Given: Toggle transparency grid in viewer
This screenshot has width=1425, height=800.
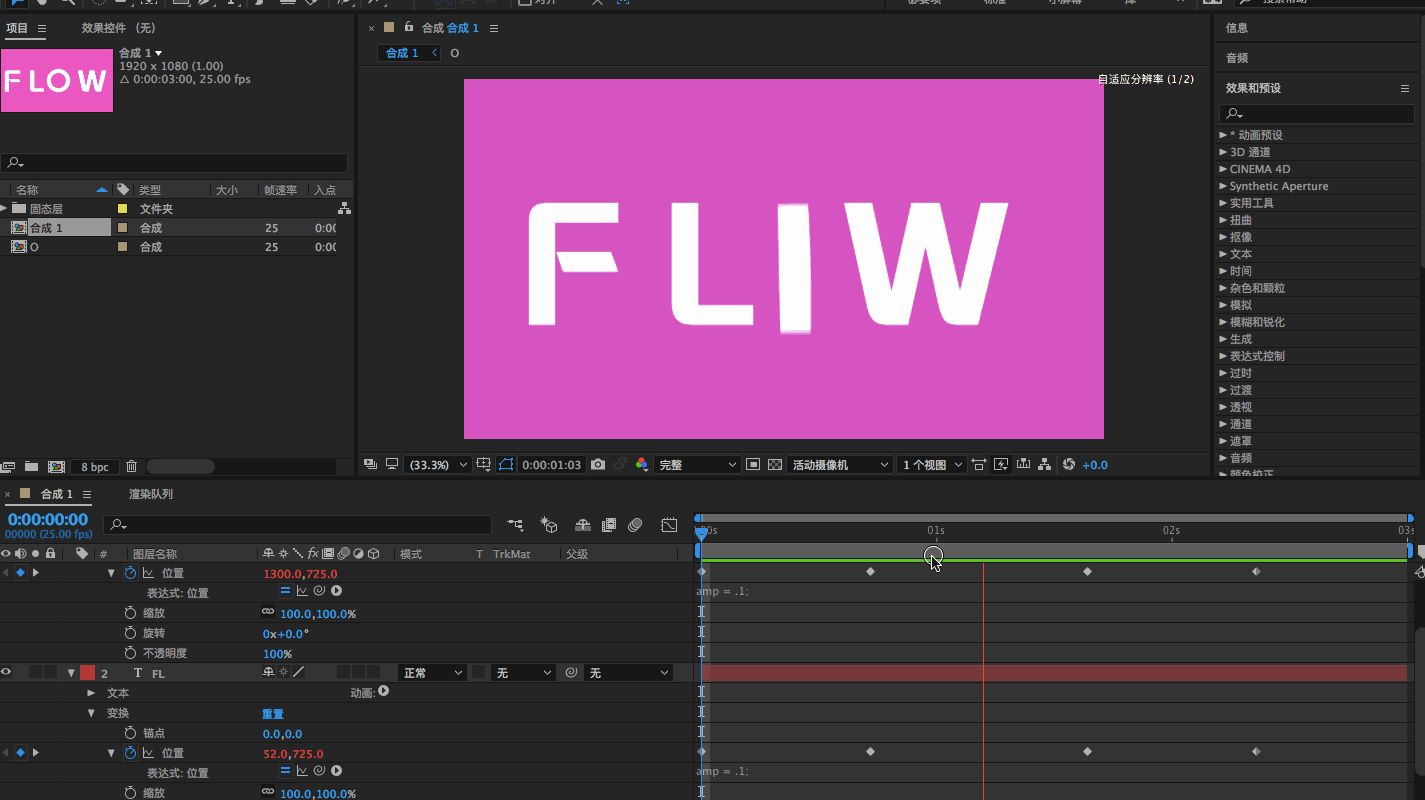Looking at the screenshot, I should click(775, 465).
